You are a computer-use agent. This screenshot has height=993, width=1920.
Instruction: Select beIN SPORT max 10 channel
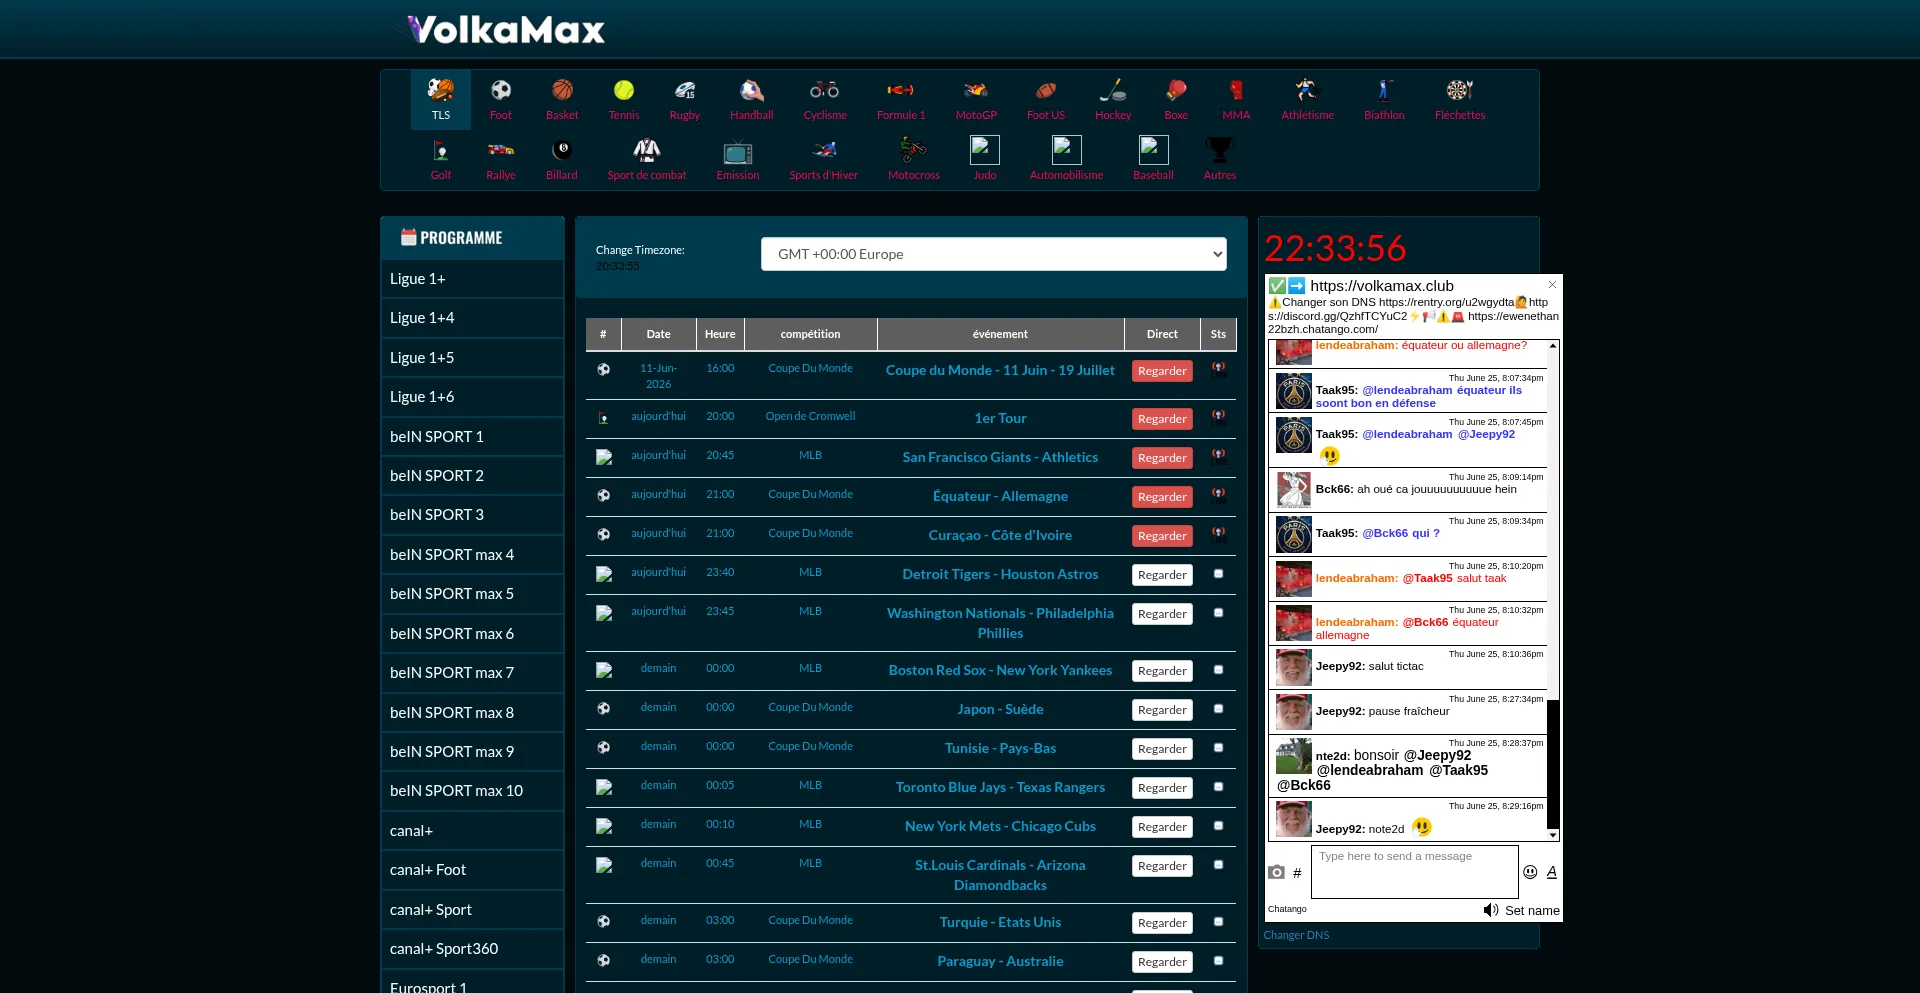[472, 791]
